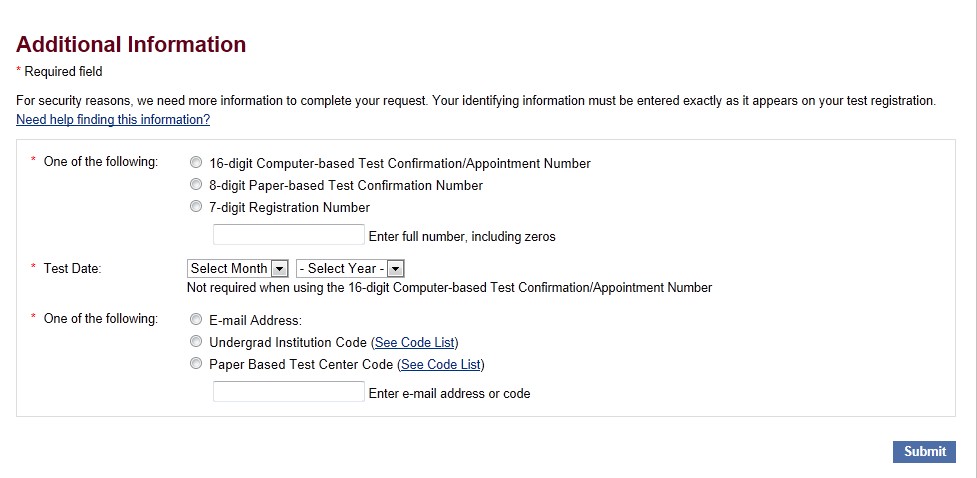
Task: Open the Select Month dropdown
Action: point(238,268)
